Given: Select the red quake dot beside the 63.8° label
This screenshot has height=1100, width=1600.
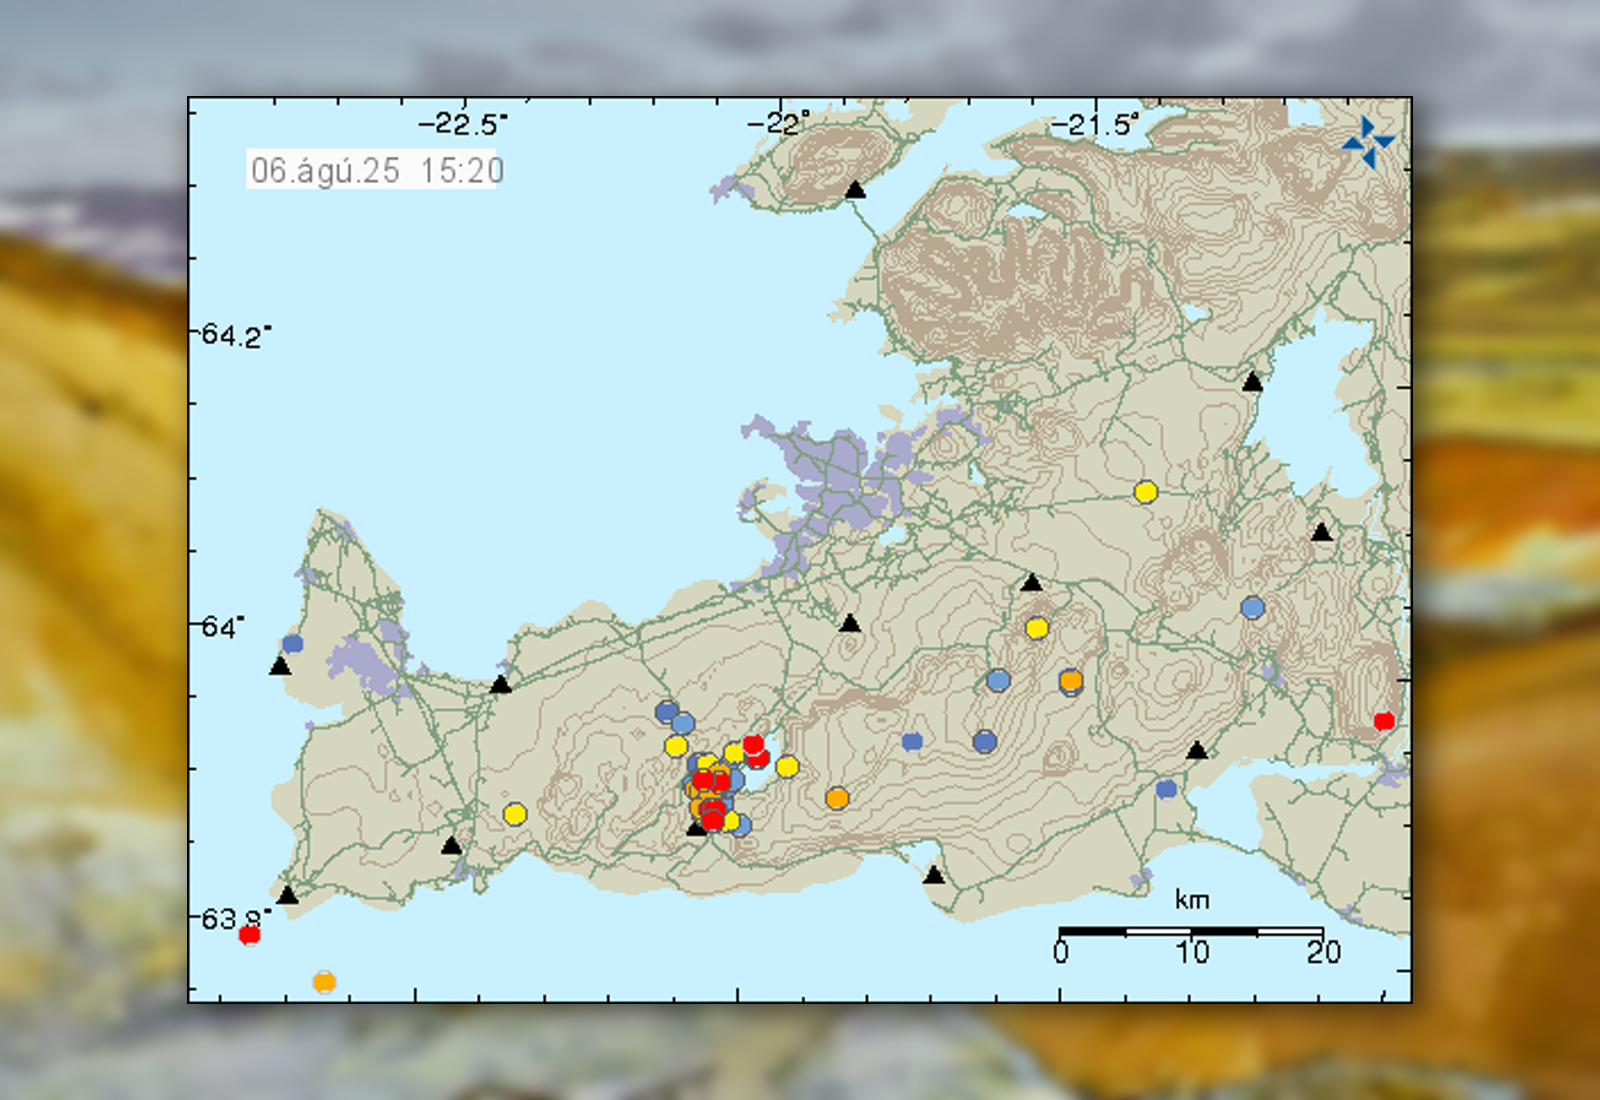Looking at the screenshot, I should tap(250, 935).
